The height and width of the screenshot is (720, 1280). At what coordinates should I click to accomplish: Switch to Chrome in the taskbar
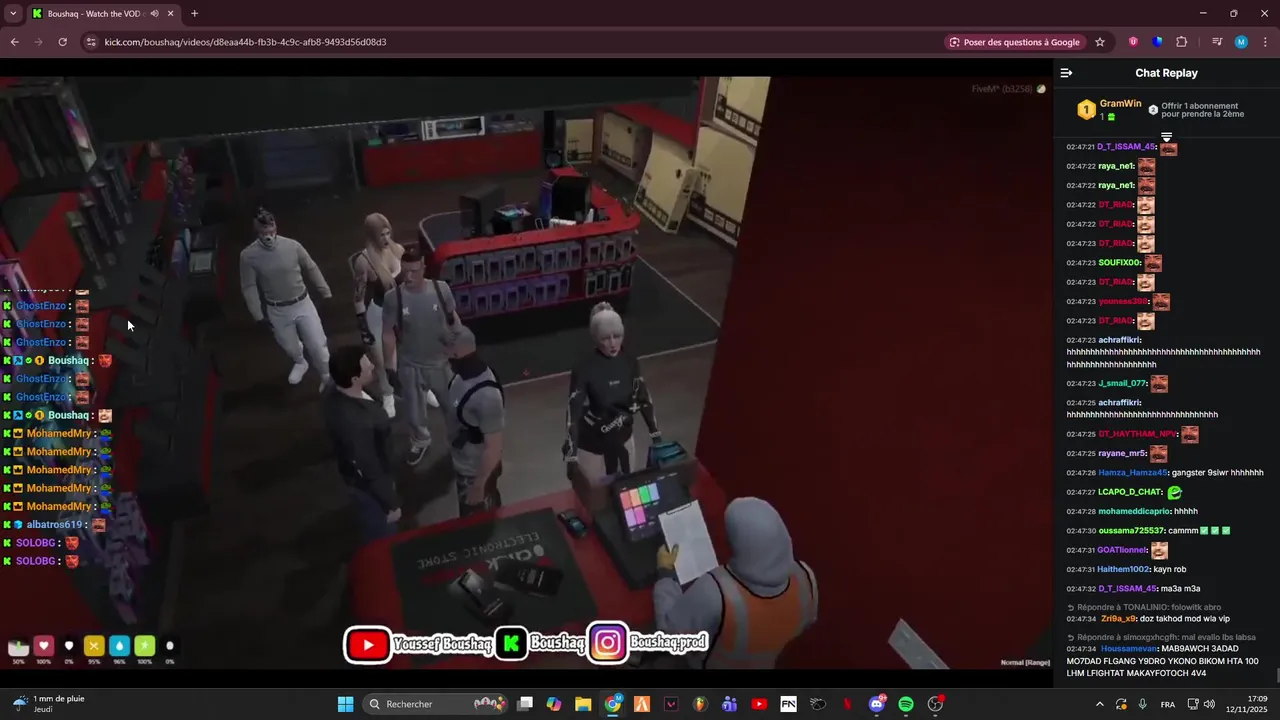613,704
